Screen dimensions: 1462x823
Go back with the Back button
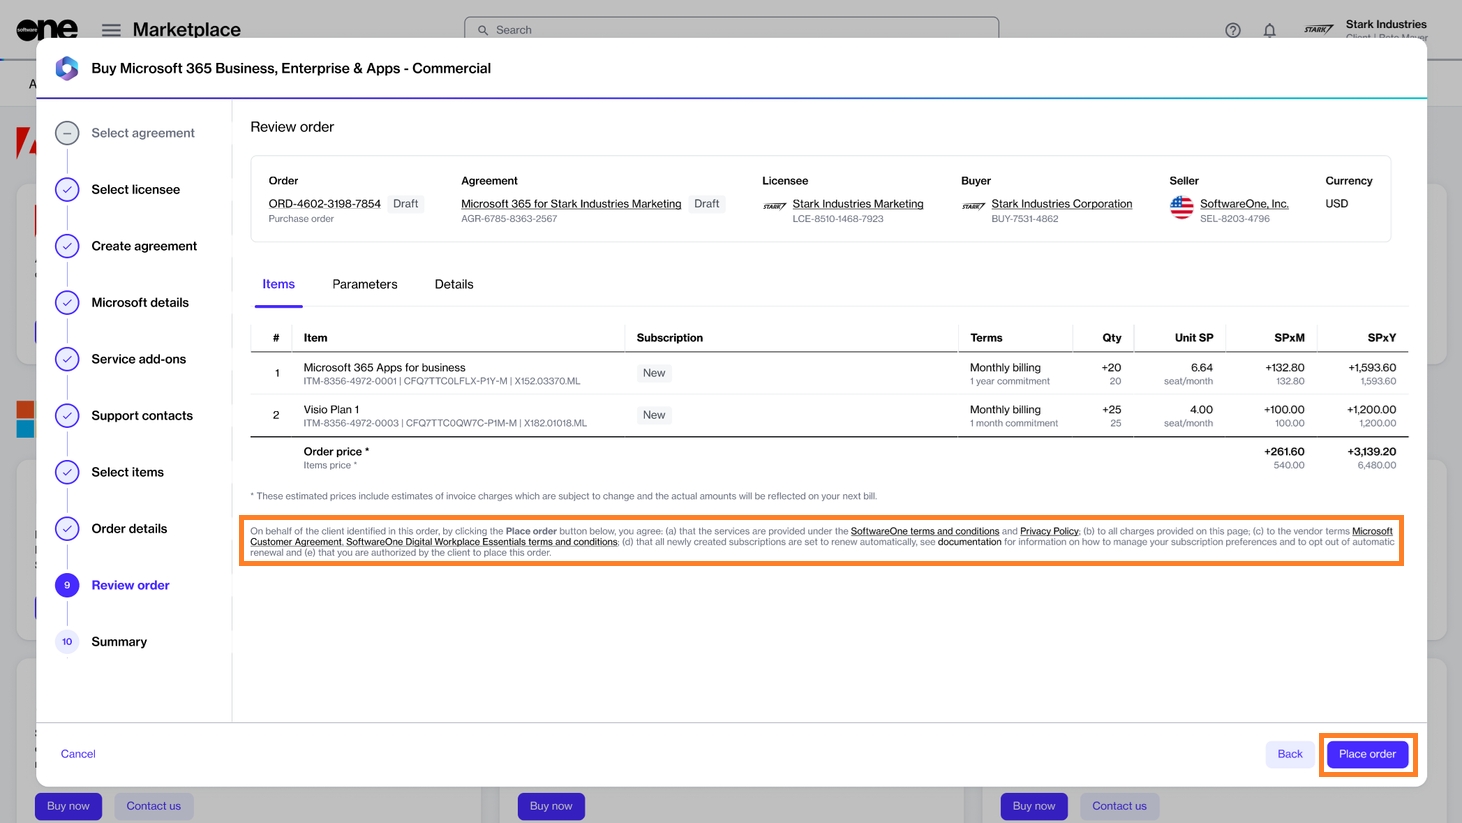click(x=1289, y=754)
